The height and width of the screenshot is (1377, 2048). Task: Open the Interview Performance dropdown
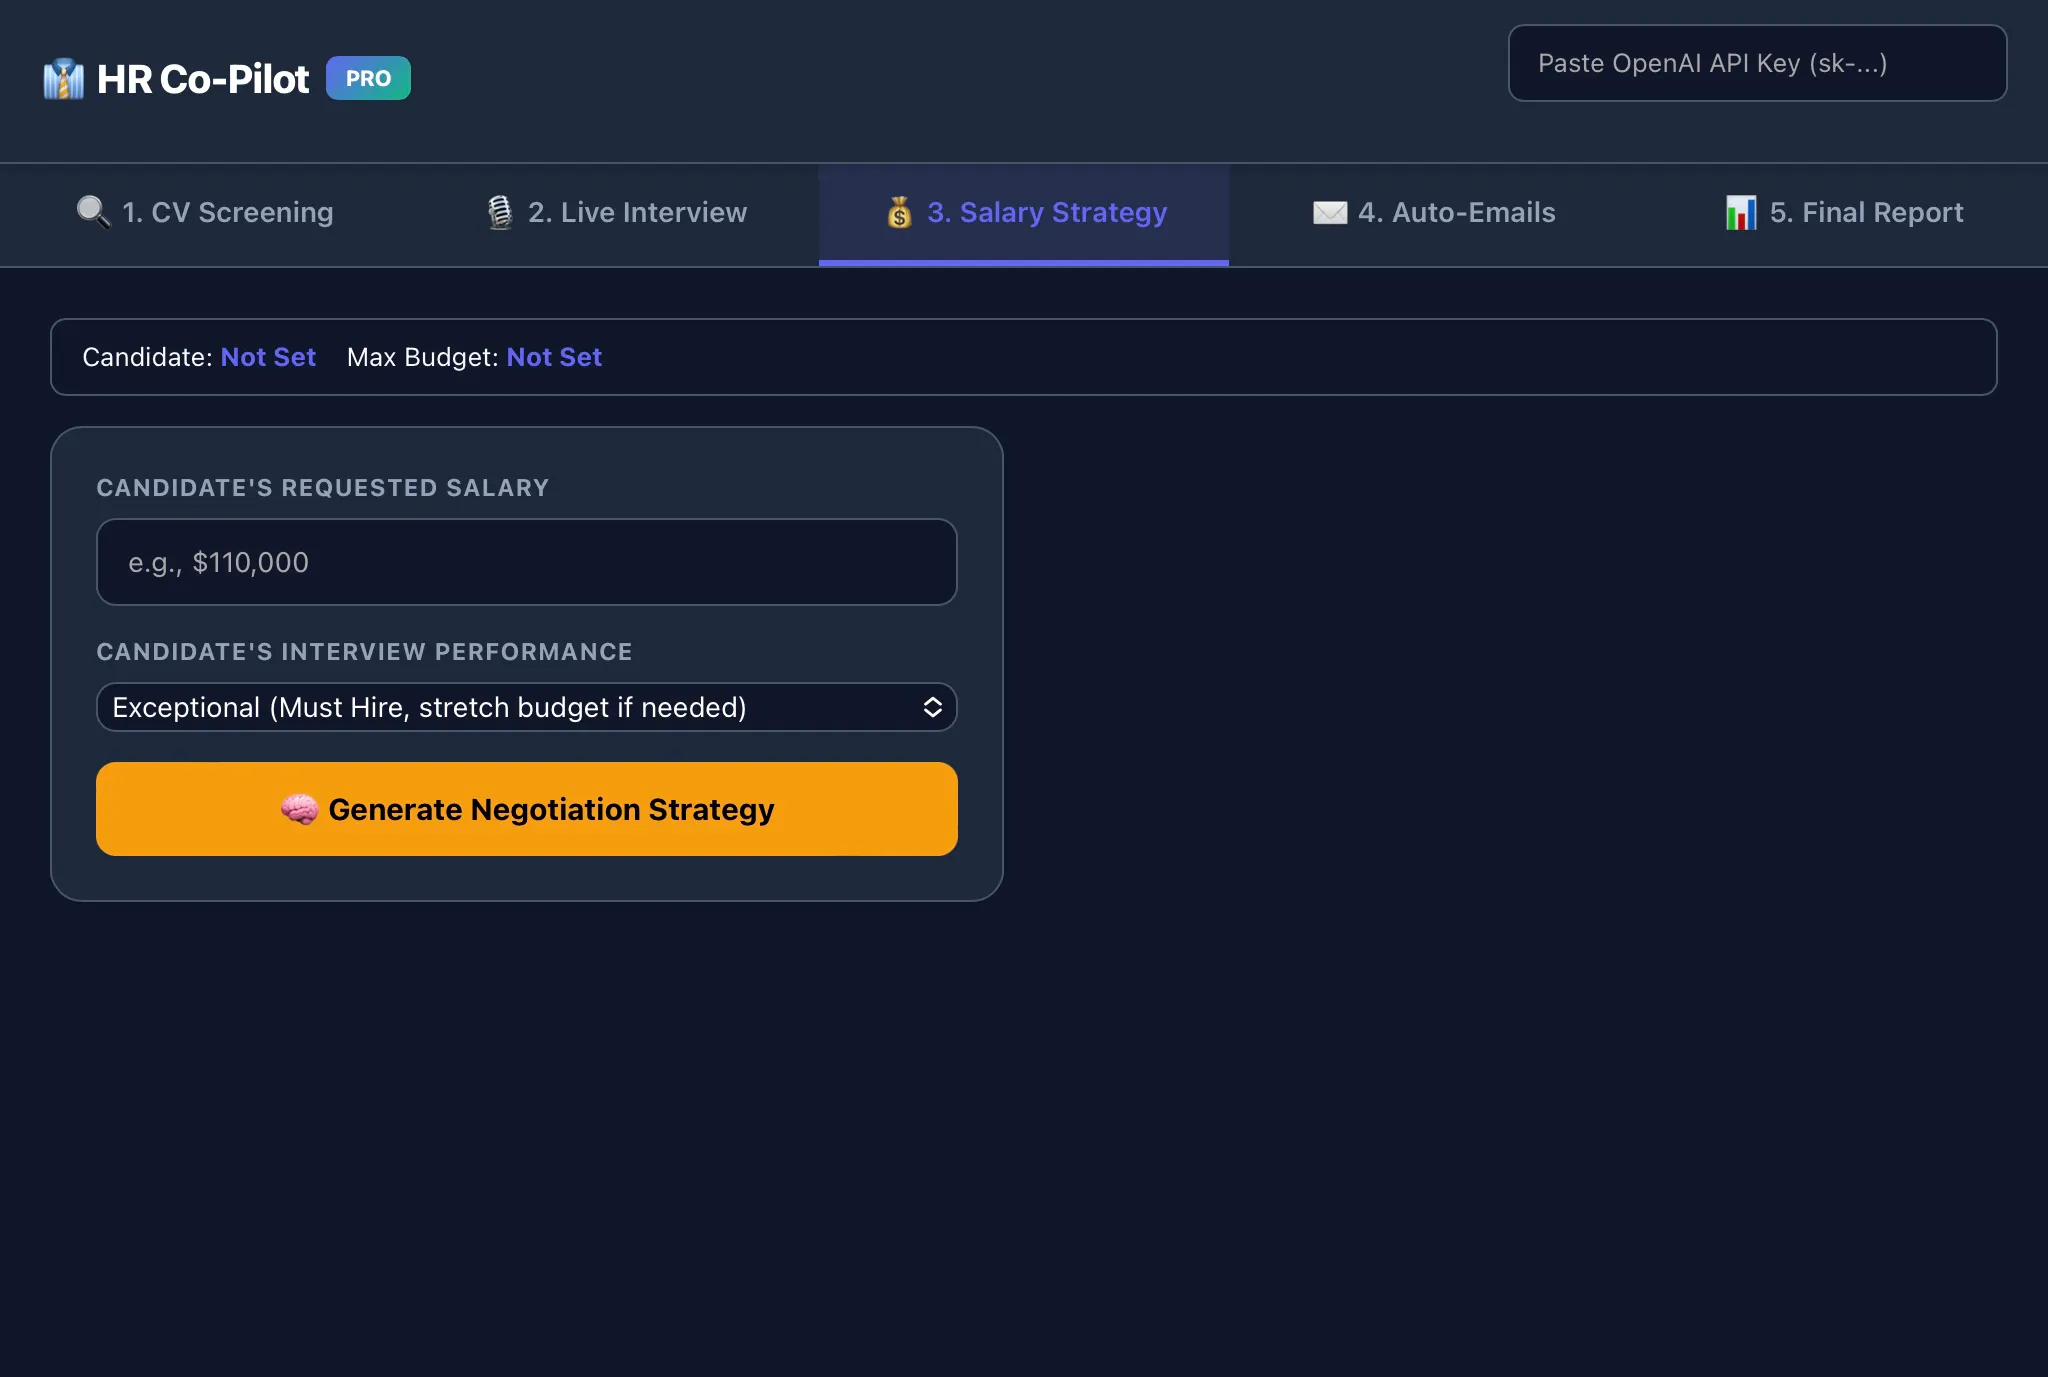(x=527, y=707)
